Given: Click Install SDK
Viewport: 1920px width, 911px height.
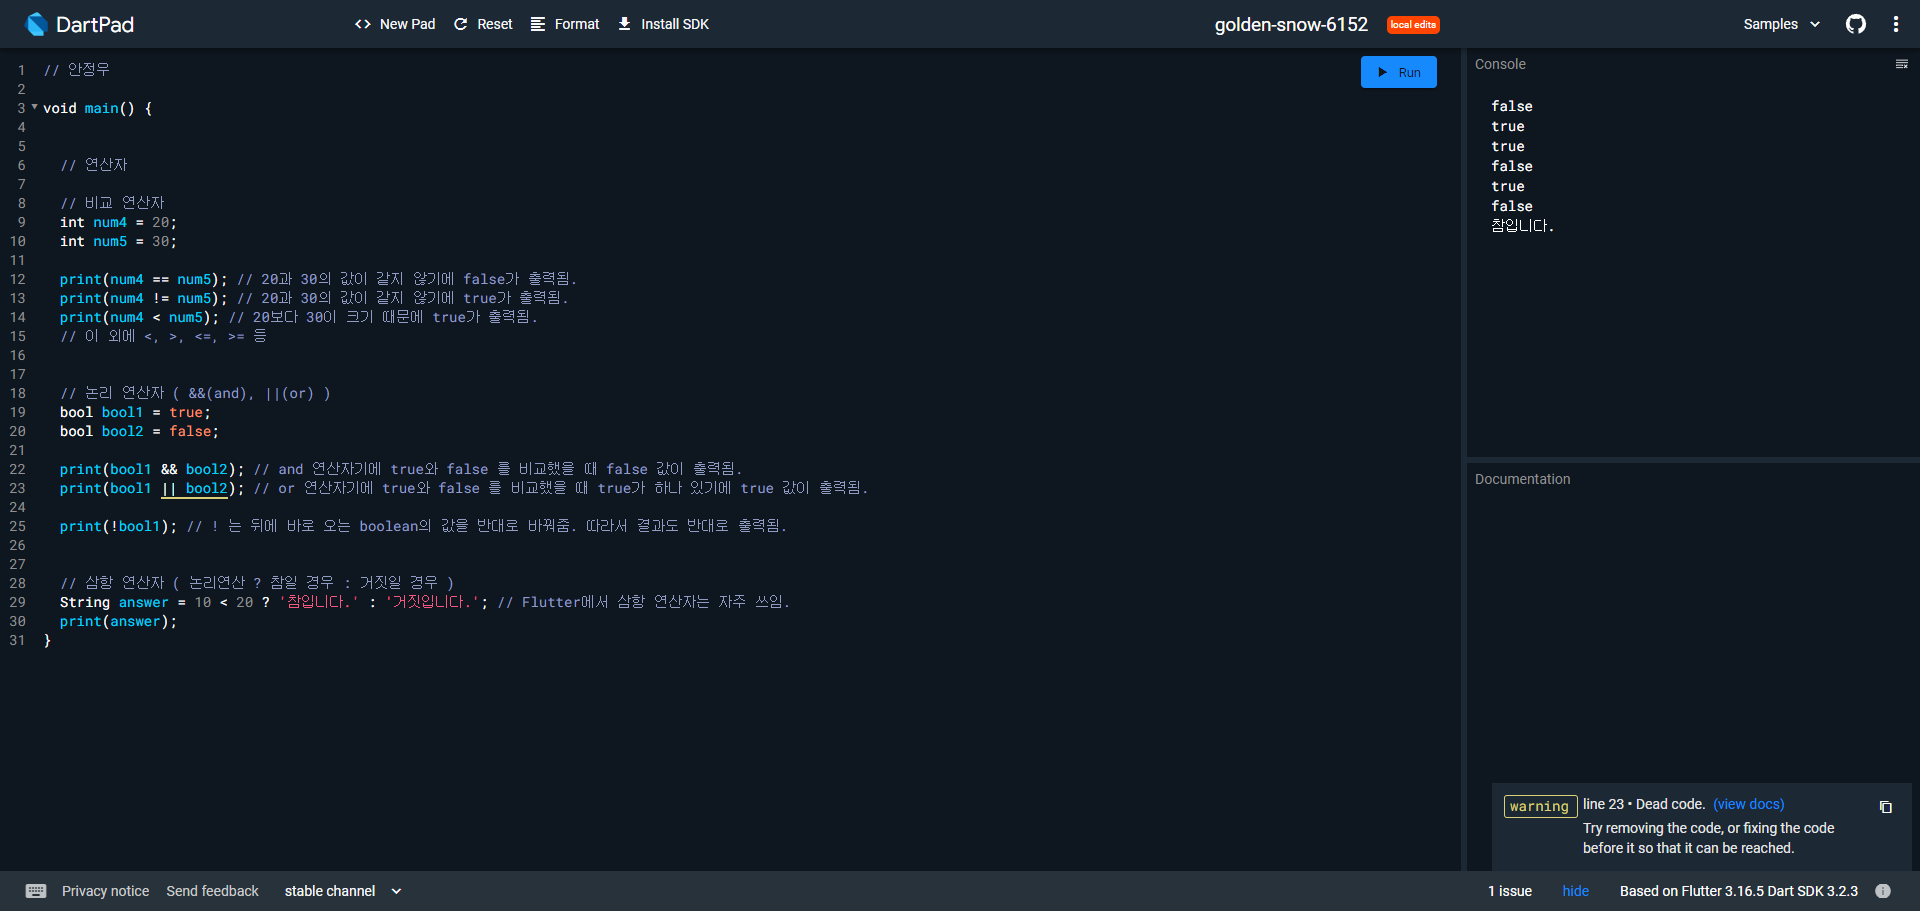Looking at the screenshot, I should [663, 24].
